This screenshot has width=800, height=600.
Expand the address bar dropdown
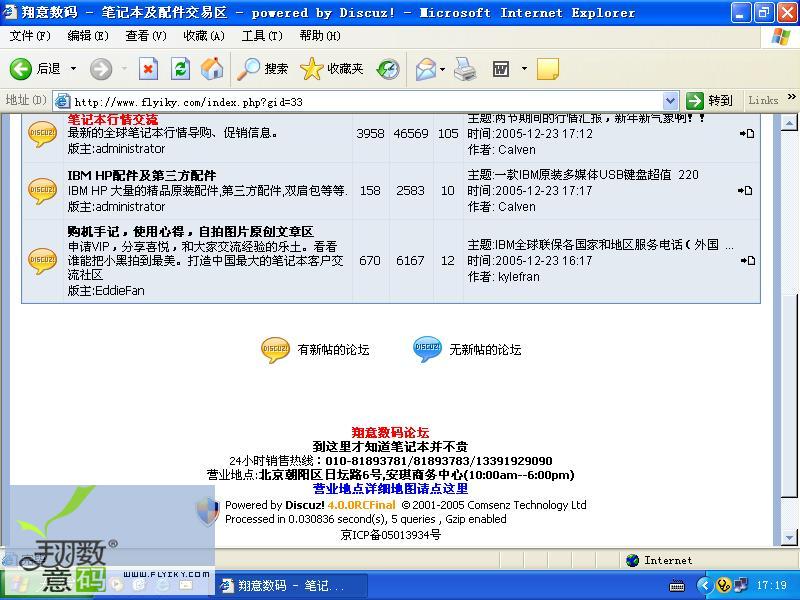pyautogui.click(x=670, y=101)
